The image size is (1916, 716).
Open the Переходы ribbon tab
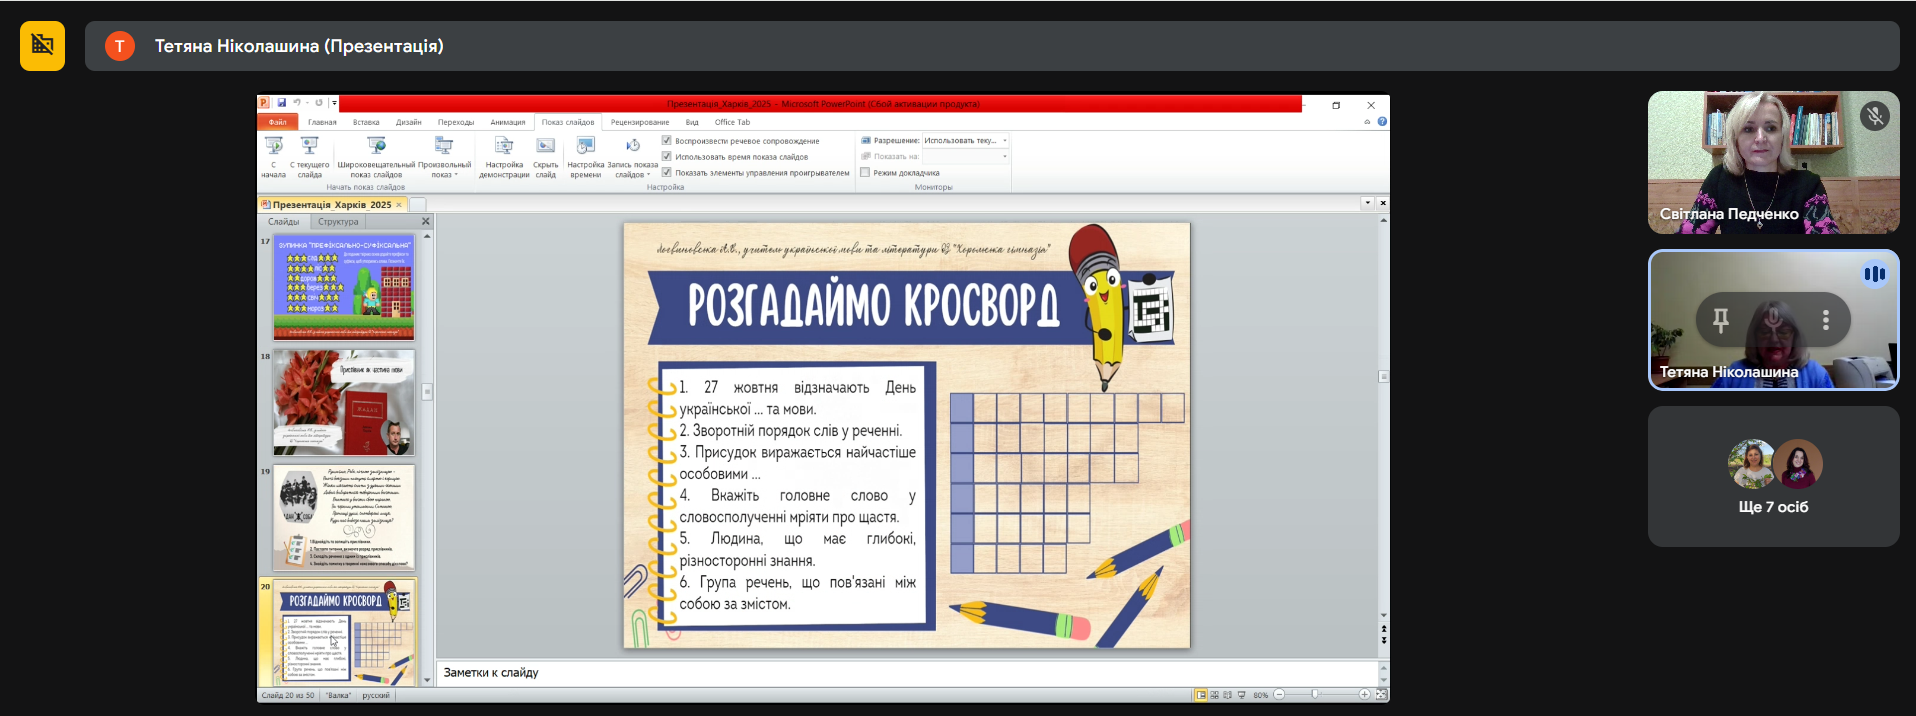(455, 123)
